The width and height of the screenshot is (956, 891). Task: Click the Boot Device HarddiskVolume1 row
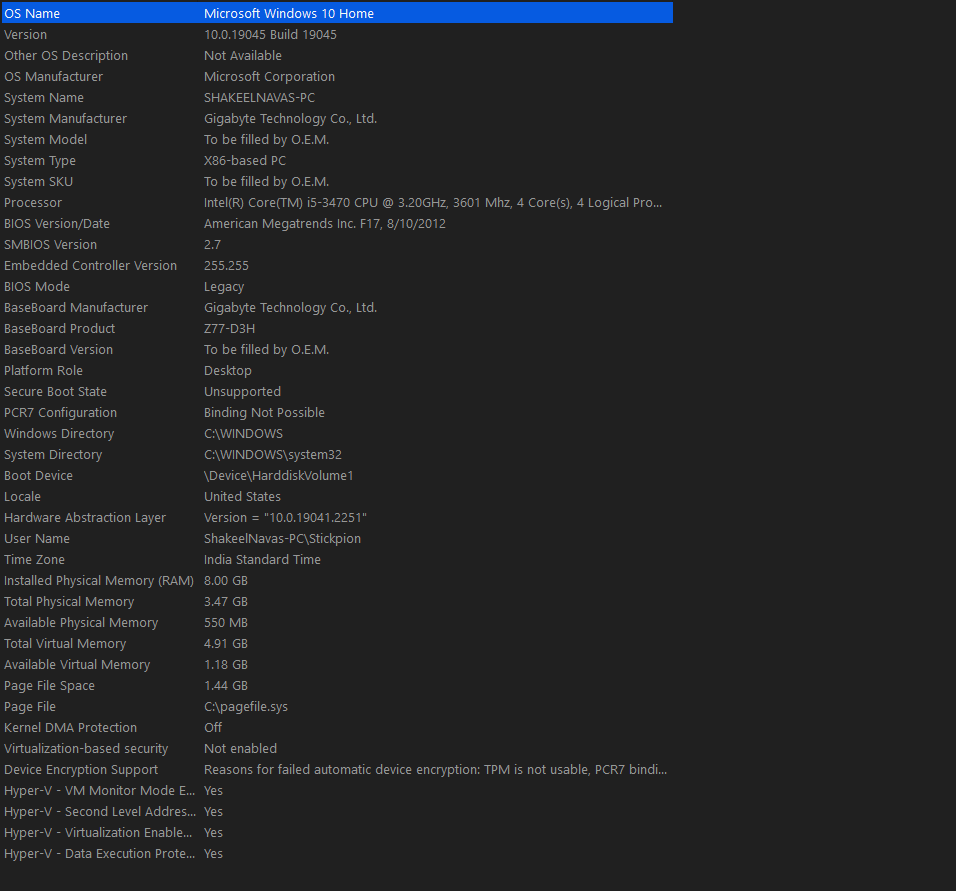tap(337, 475)
